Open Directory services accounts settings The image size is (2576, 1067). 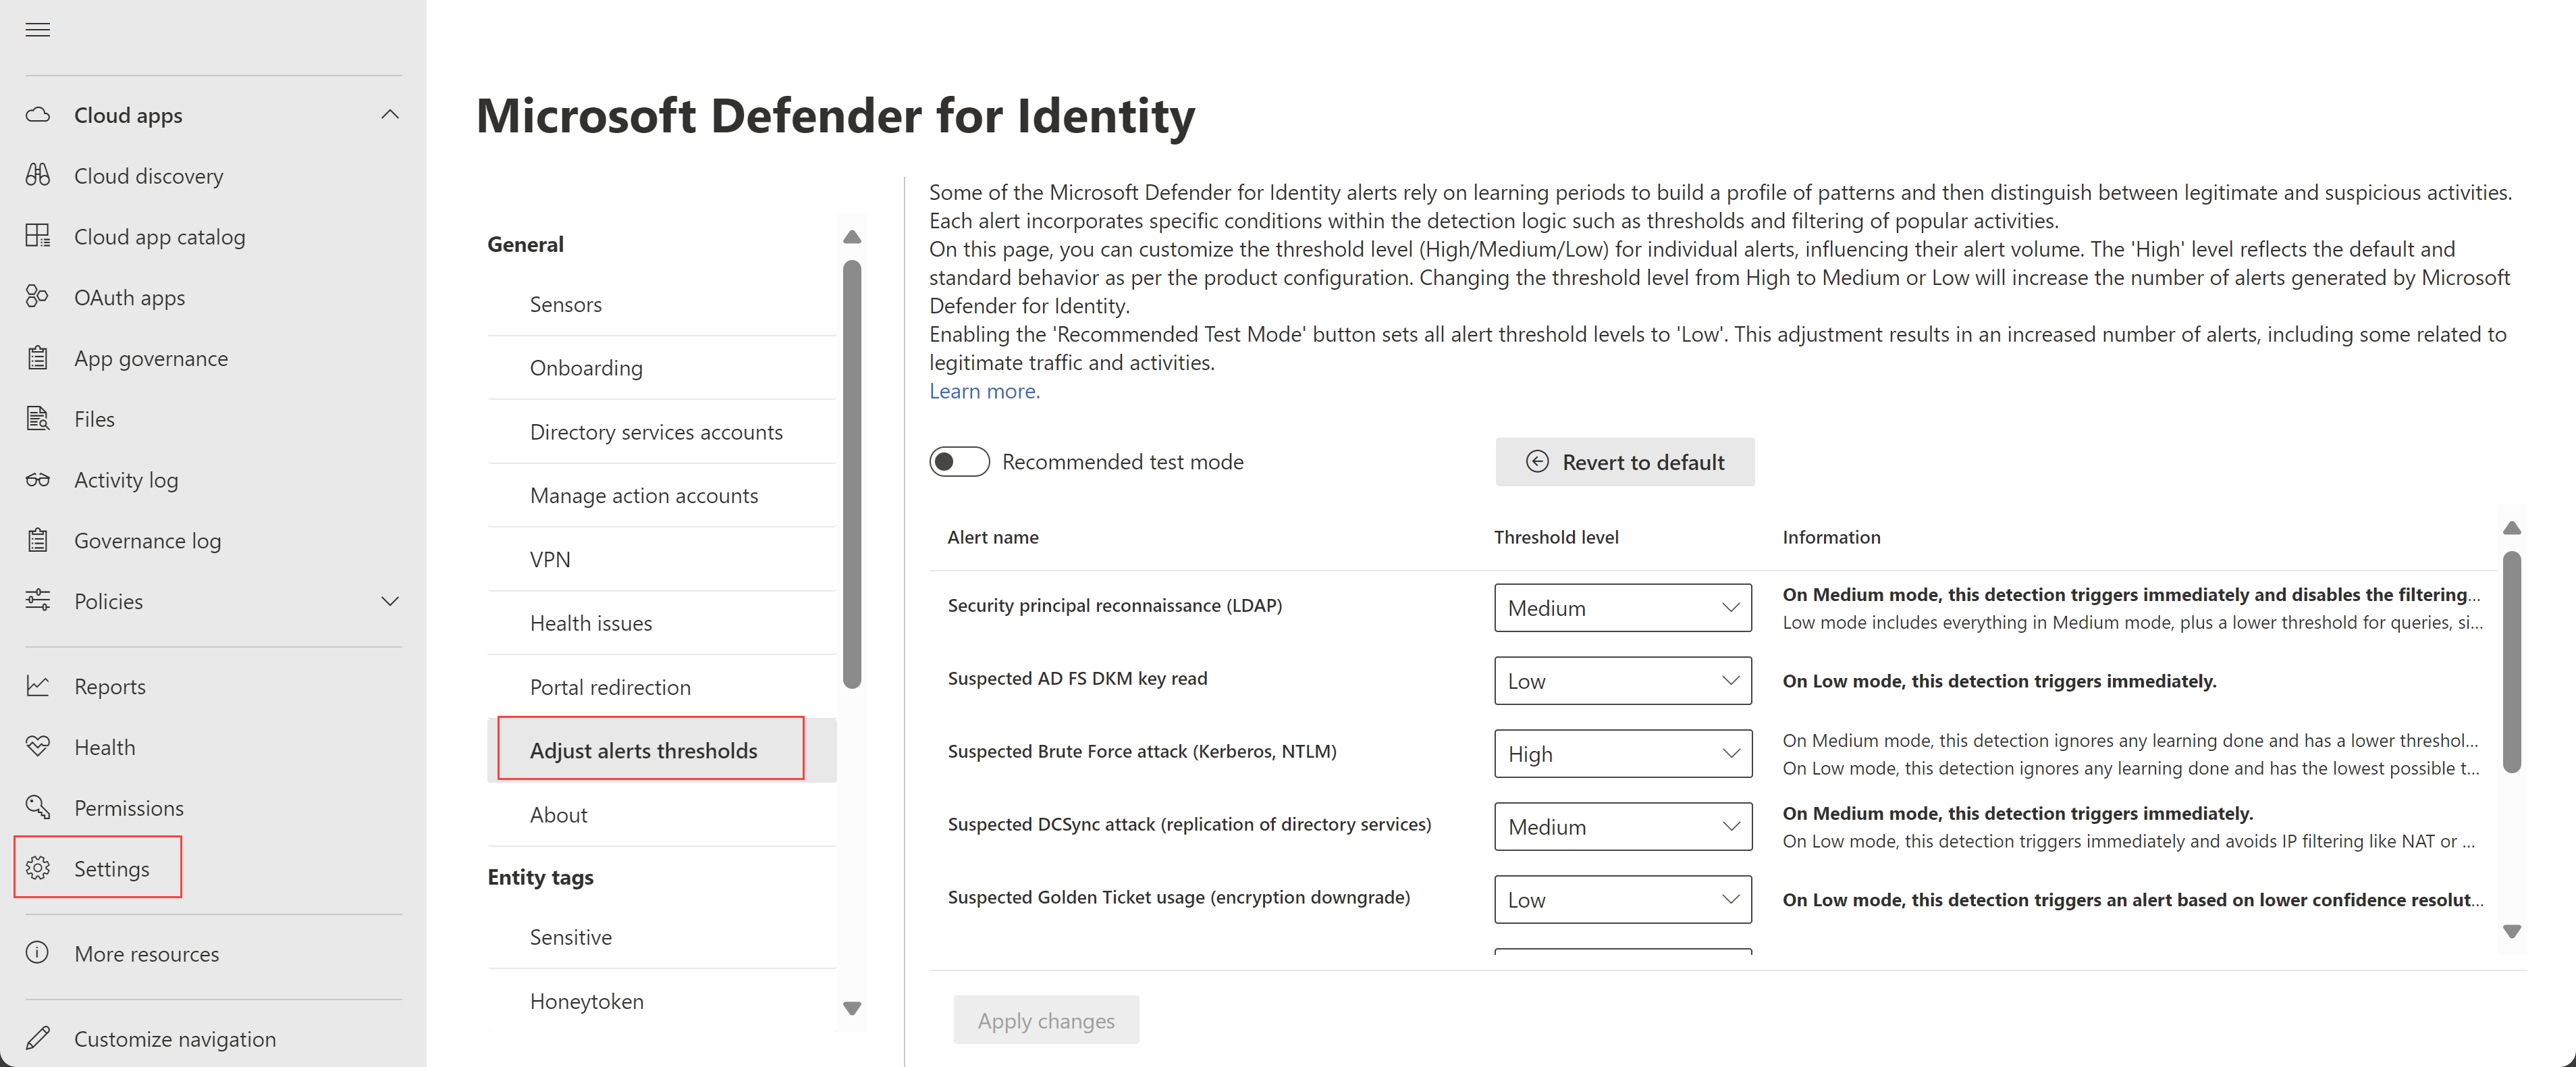[x=656, y=432]
